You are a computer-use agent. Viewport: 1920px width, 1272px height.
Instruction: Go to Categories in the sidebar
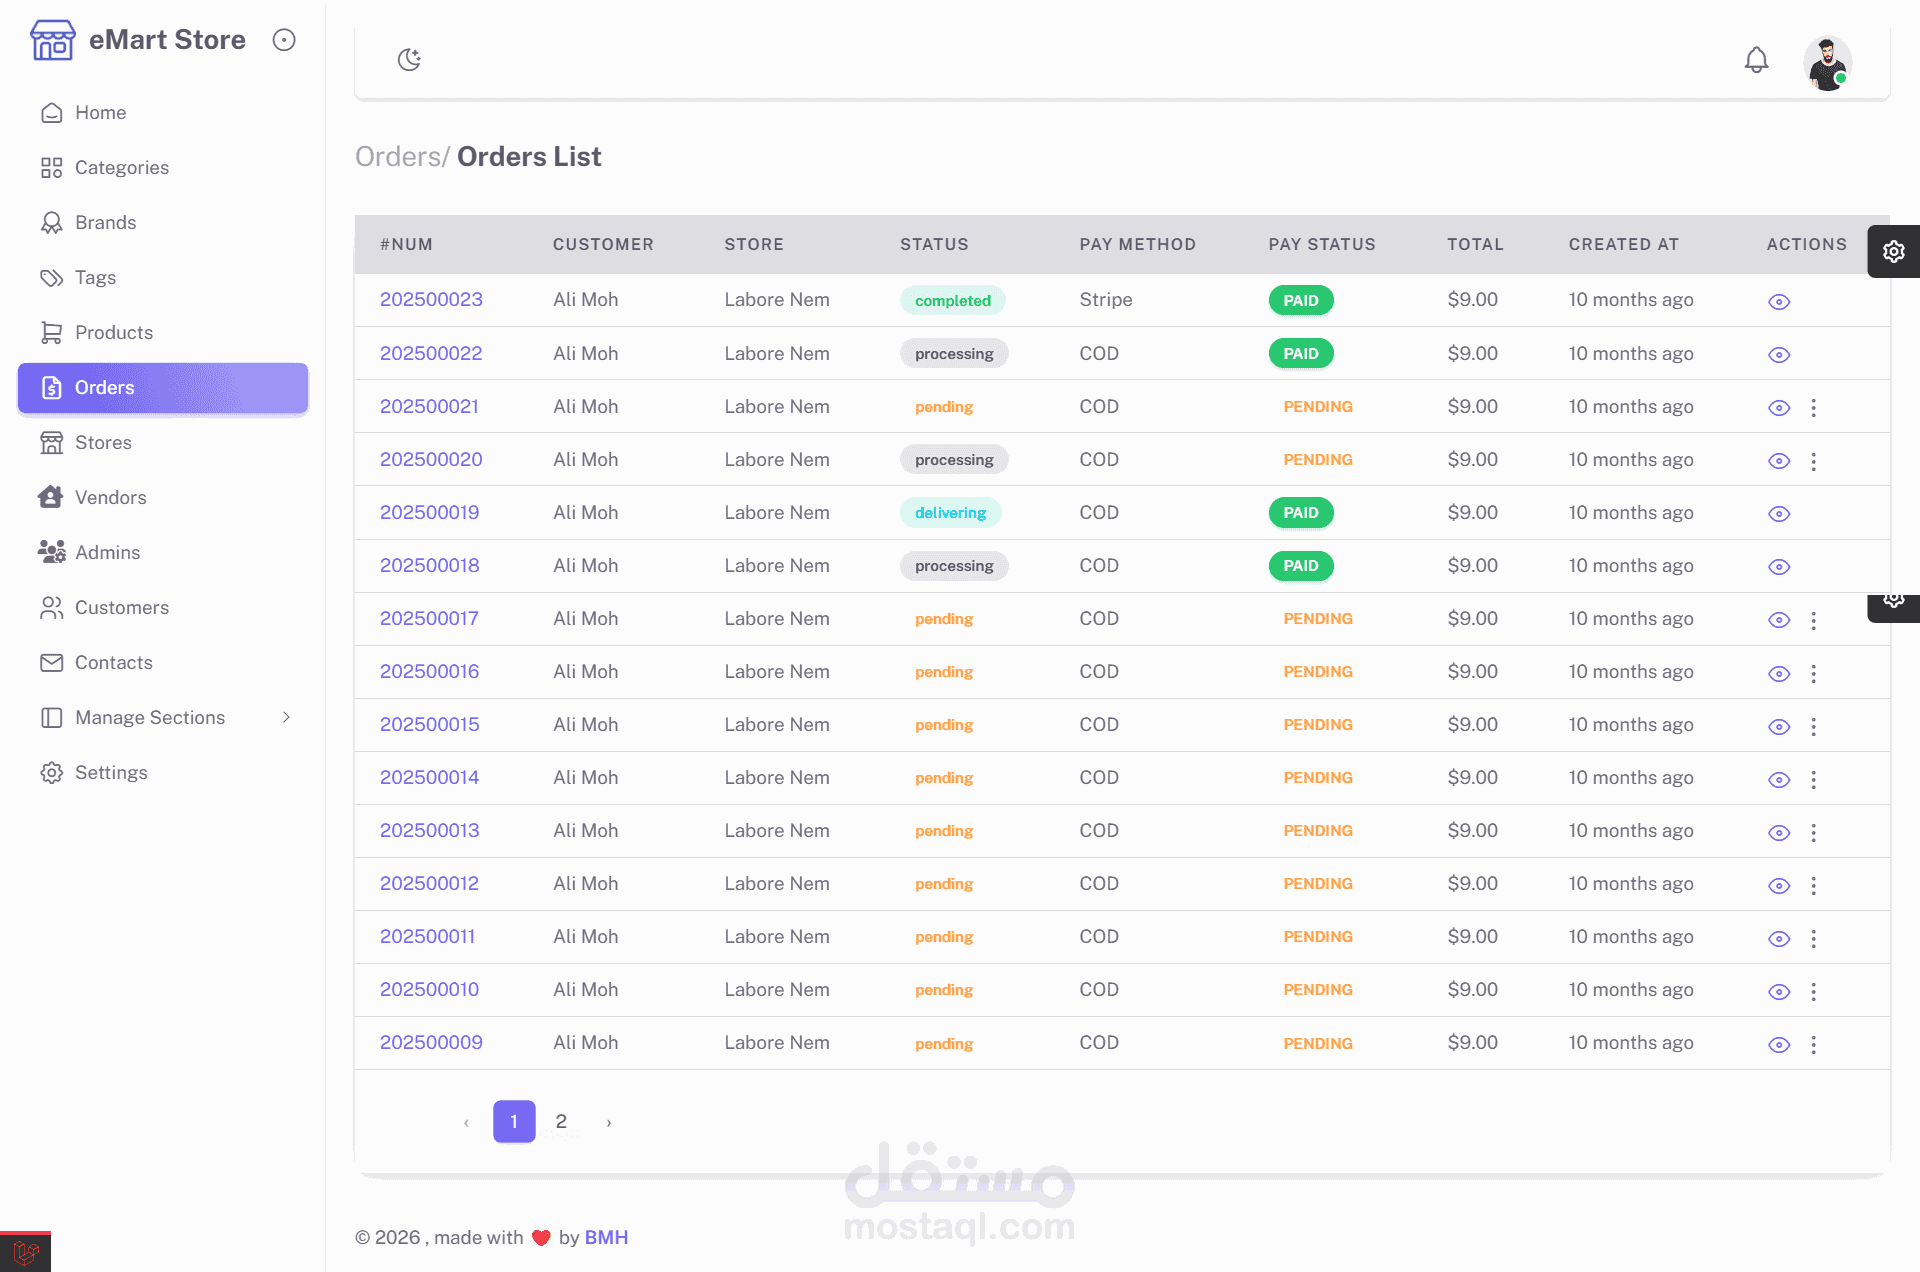[x=121, y=167]
